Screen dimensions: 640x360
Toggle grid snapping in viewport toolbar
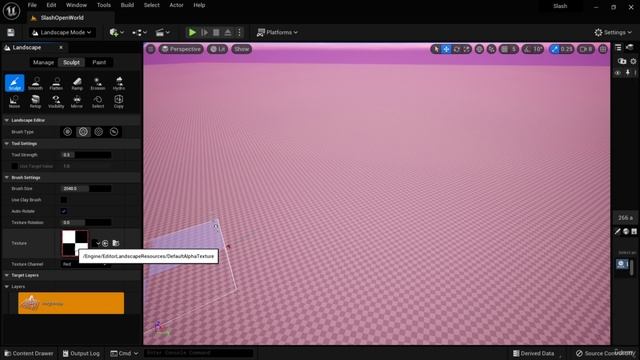pyautogui.click(x=505, y=49)
